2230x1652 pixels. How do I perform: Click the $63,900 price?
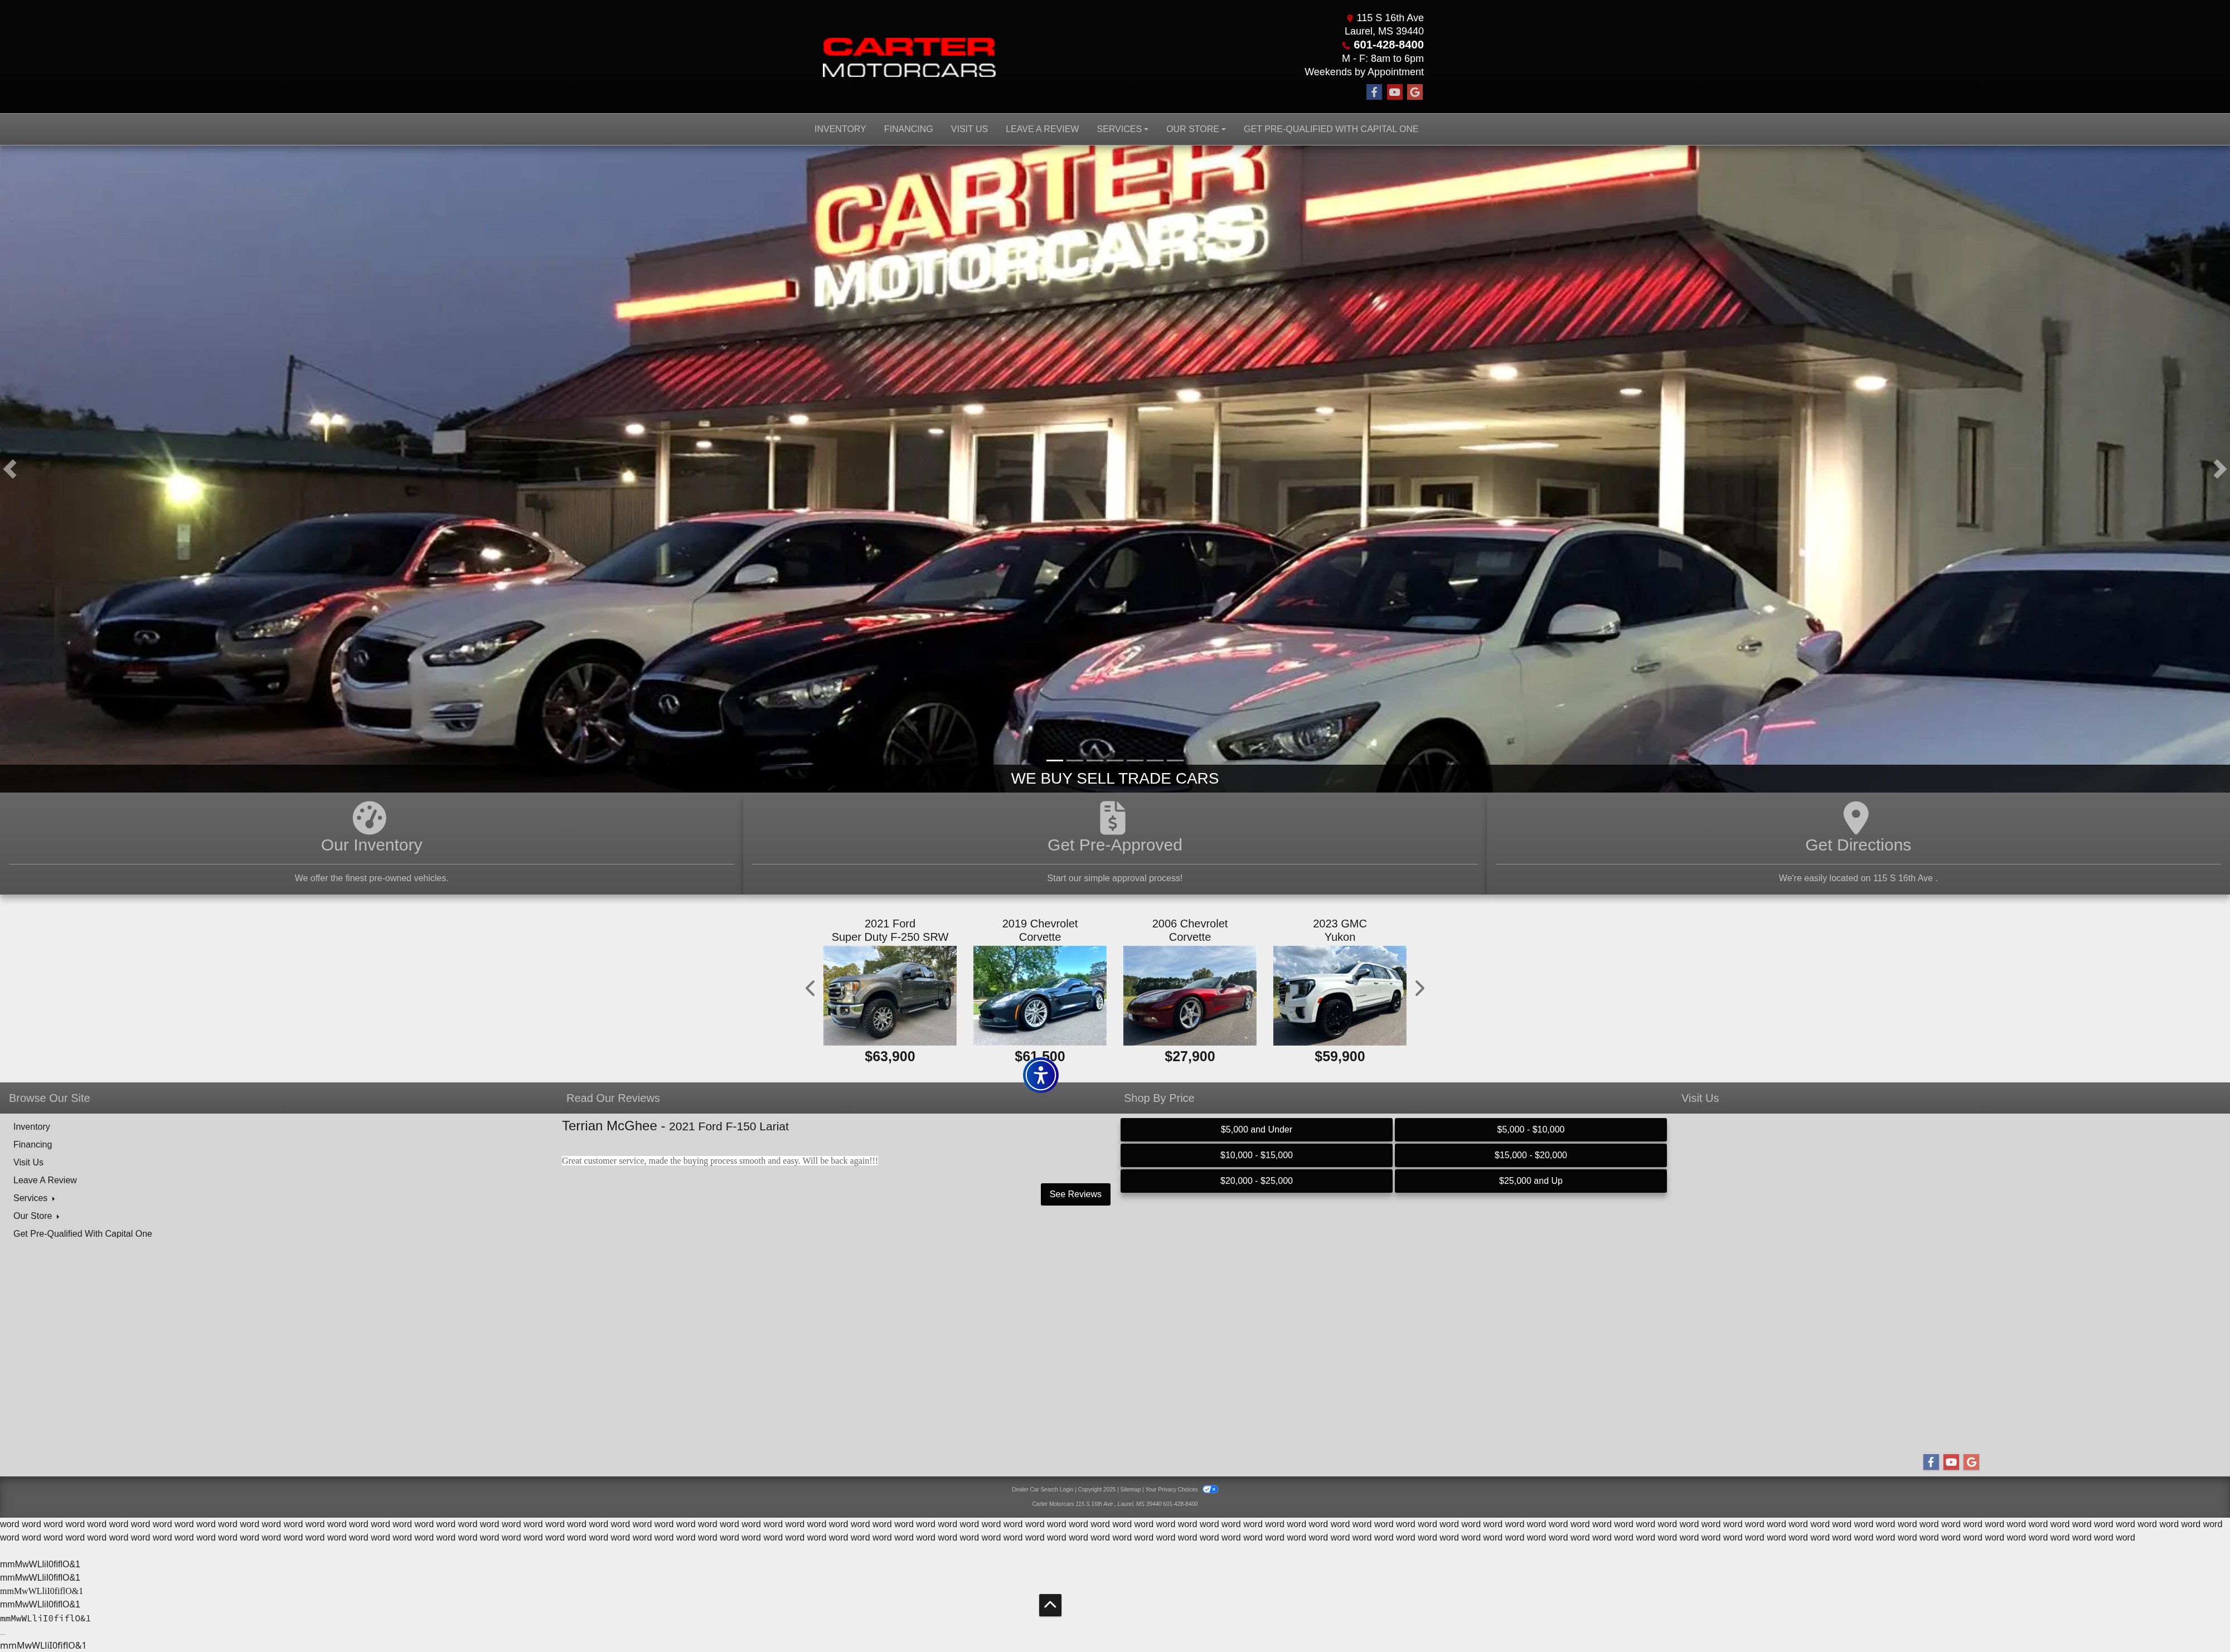pyautogui.click(x=890, y=1057)
